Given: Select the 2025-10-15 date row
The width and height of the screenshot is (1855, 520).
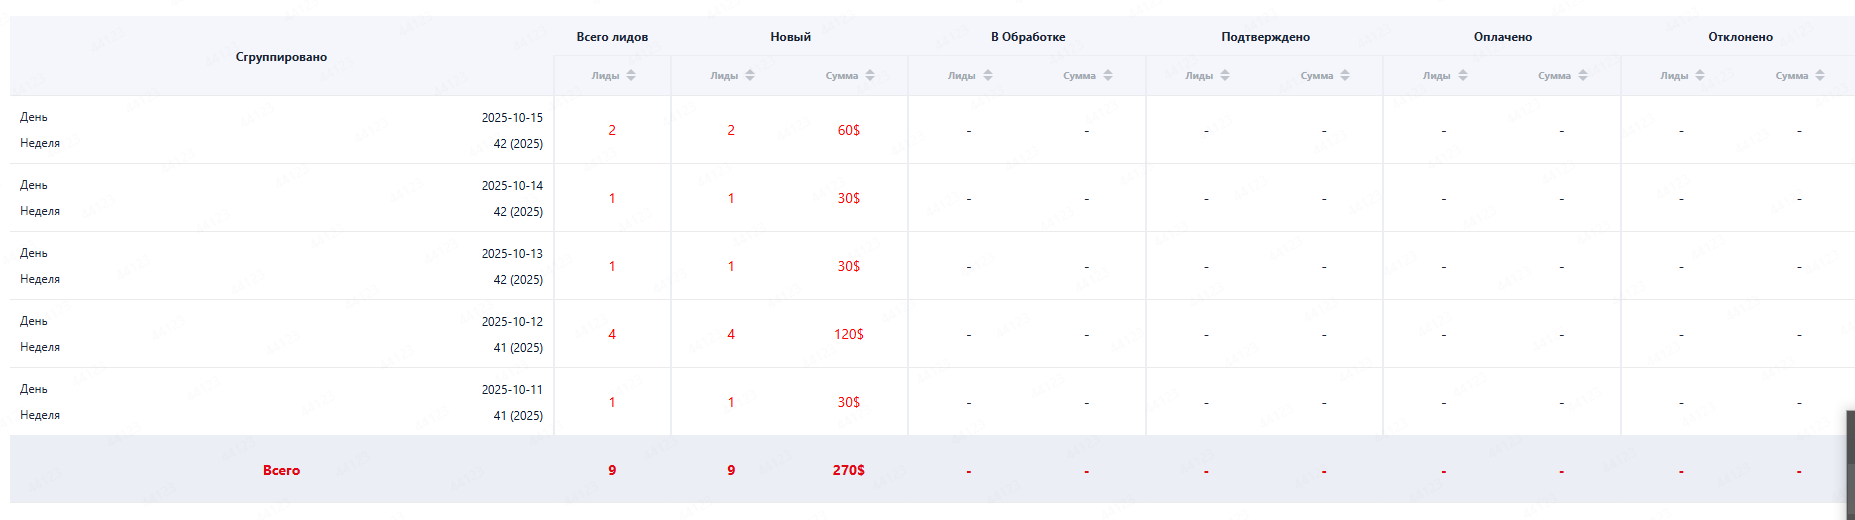Looking at the screenshot, I should 512,118.
